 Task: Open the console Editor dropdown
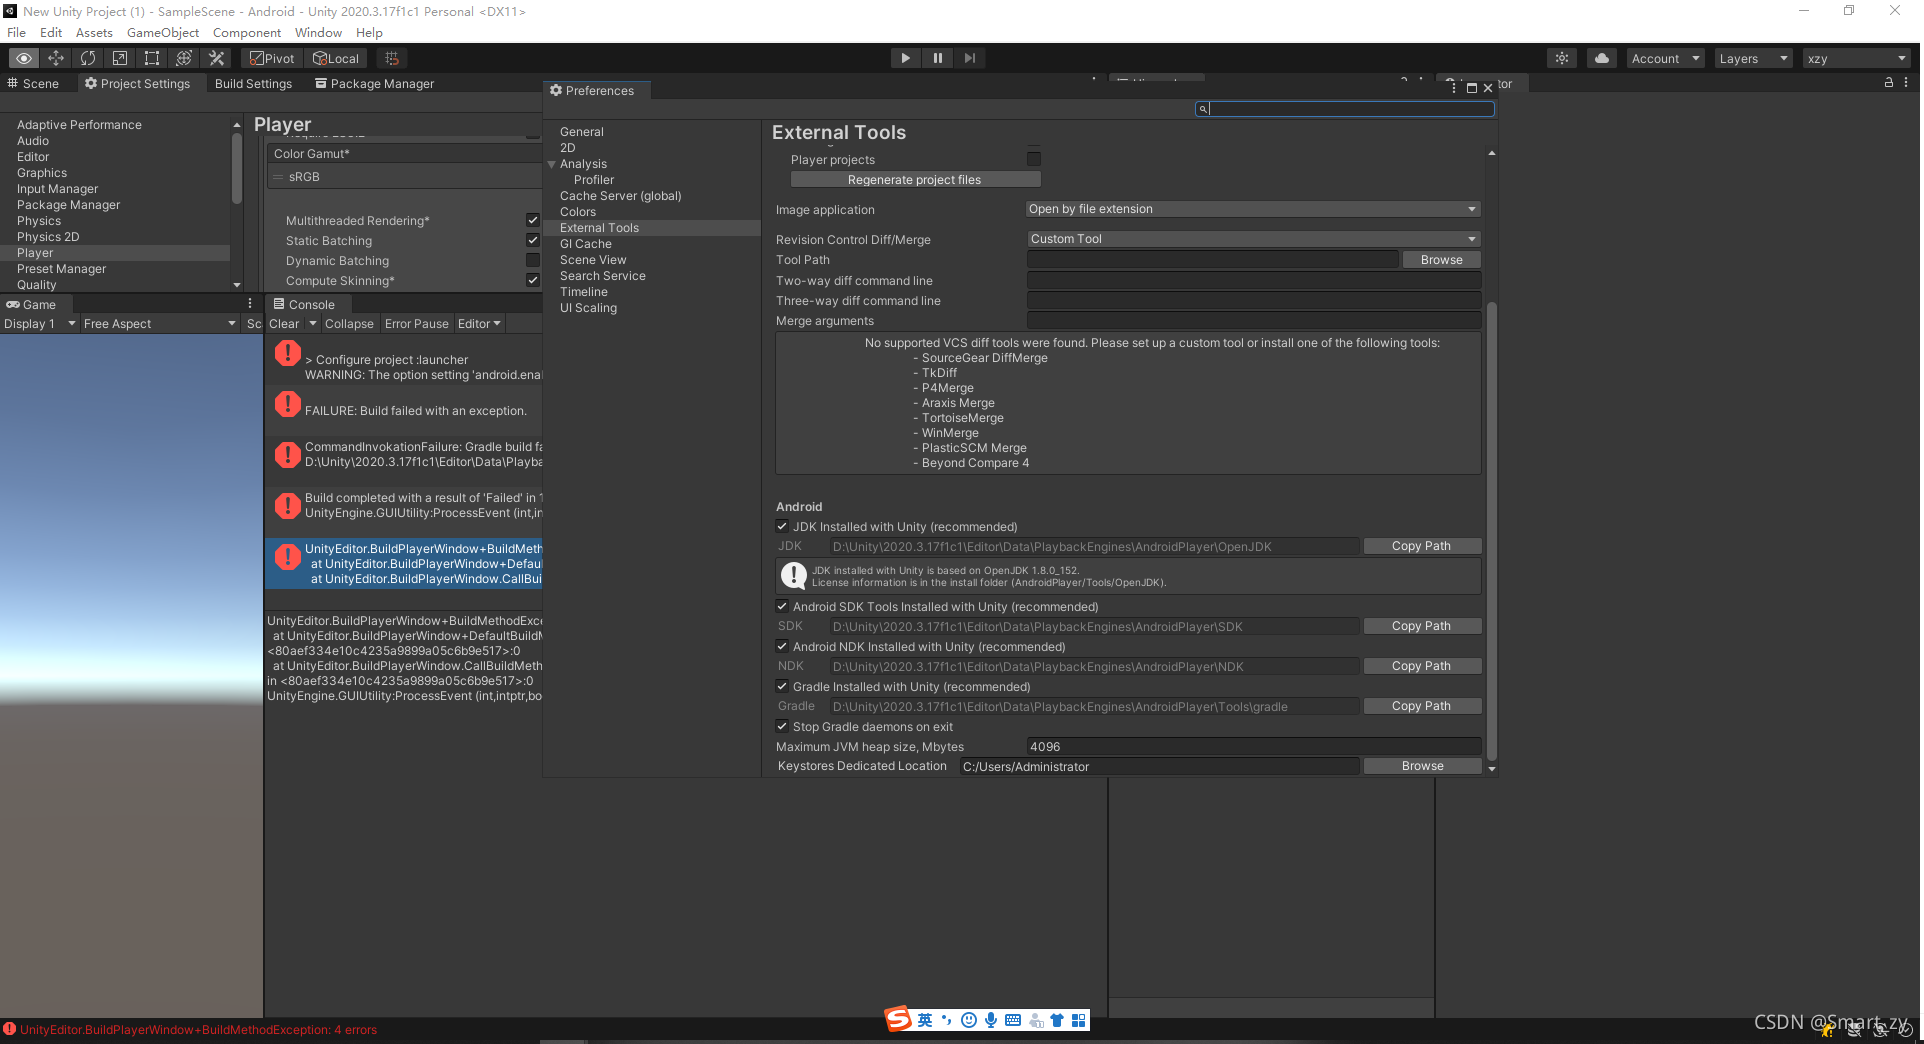tap(479, 323)
